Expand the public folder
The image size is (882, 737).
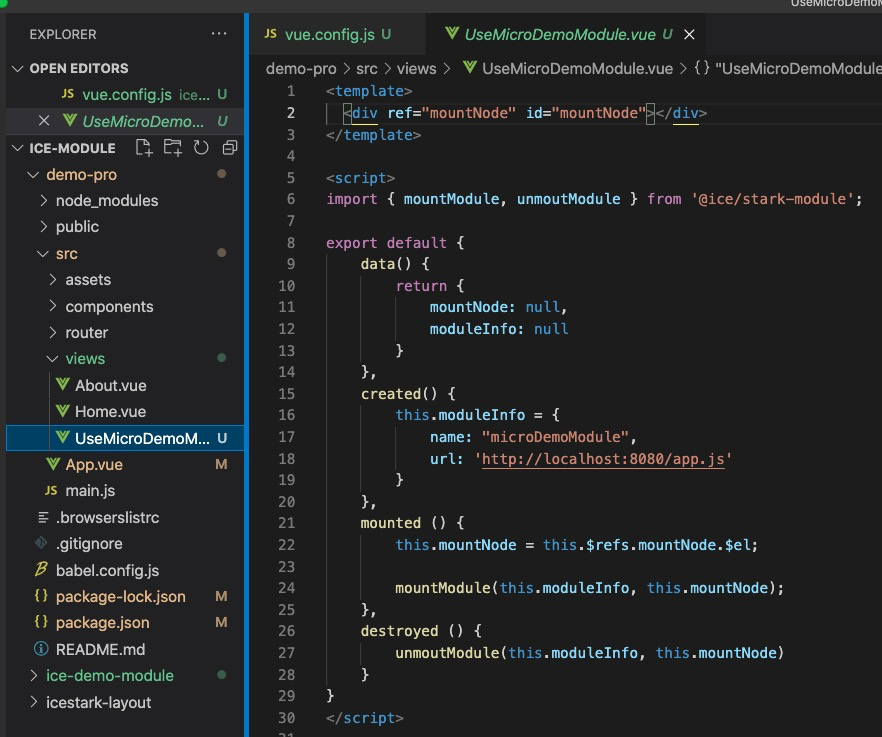(x=43, y=226)
